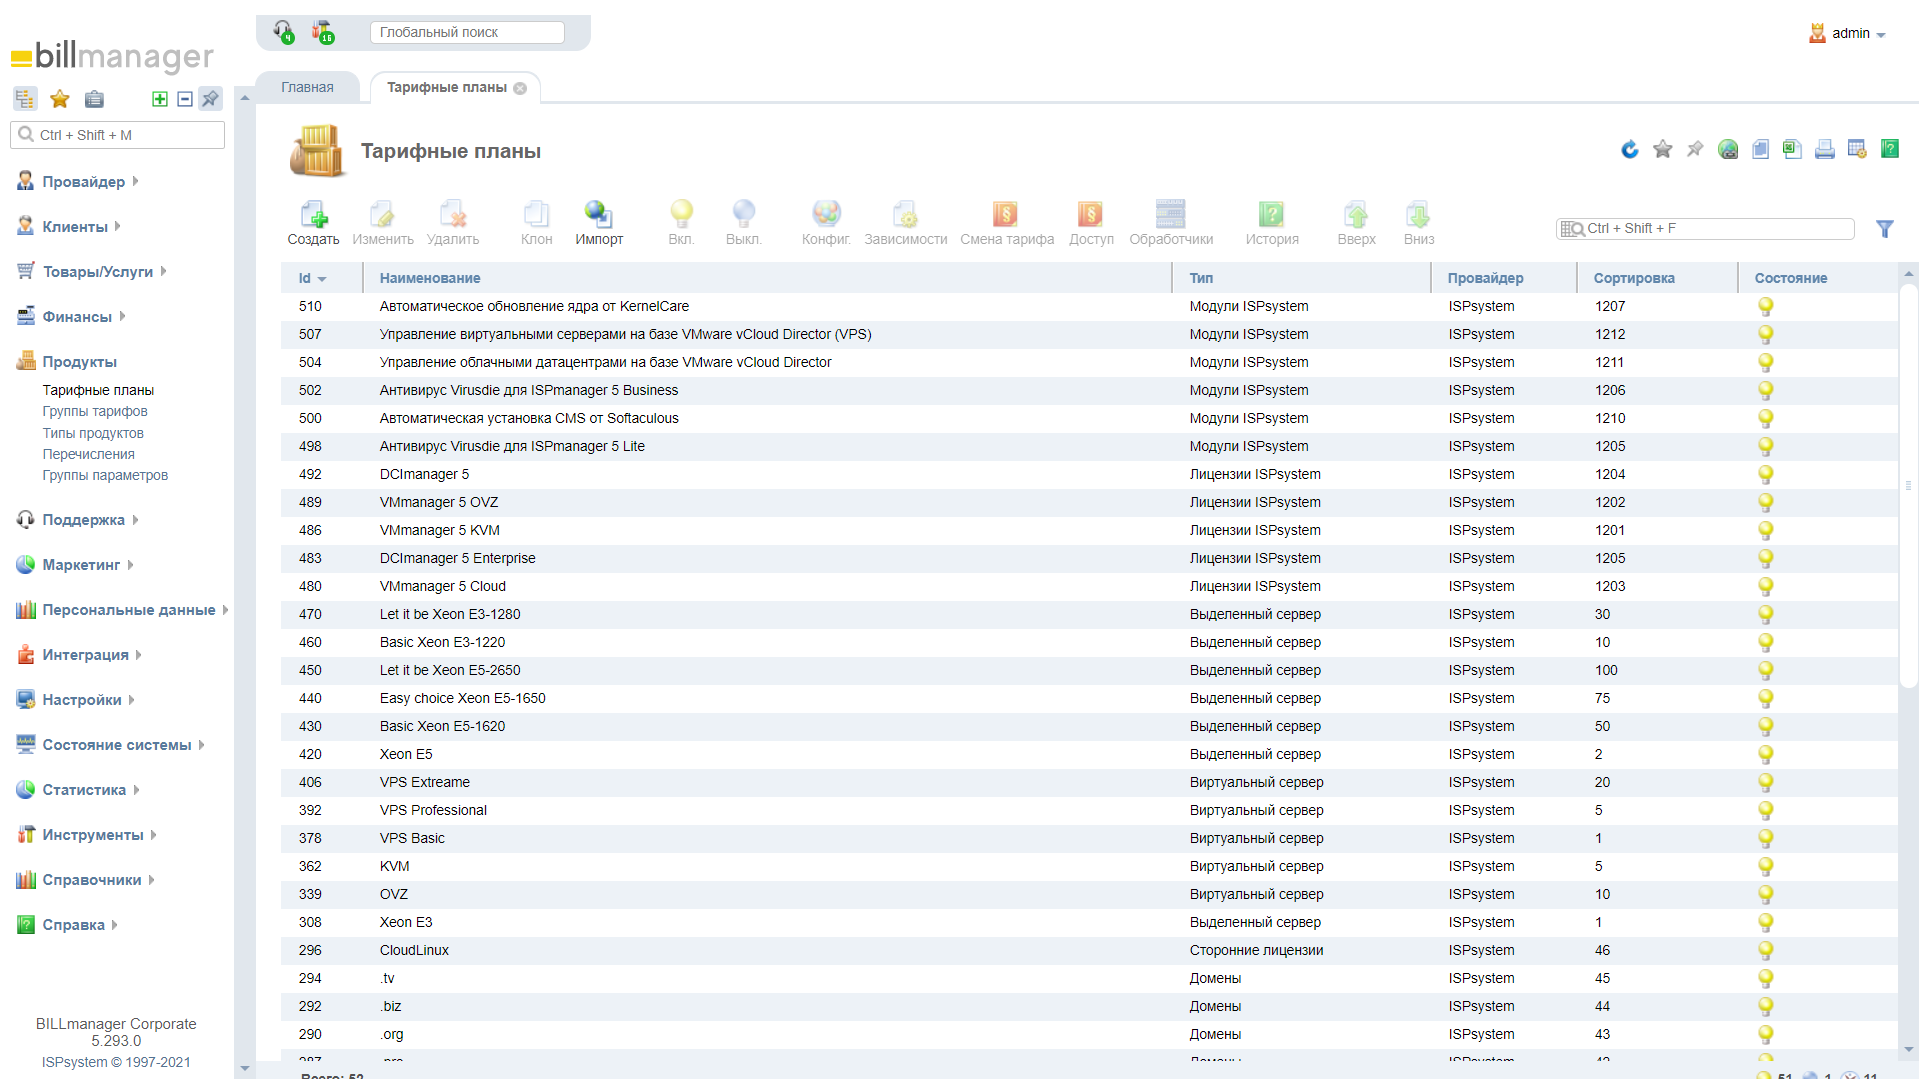Toggle status bulb for DCImanager 5 row
This screenshot has height=1079, width=1919.
1765,475
